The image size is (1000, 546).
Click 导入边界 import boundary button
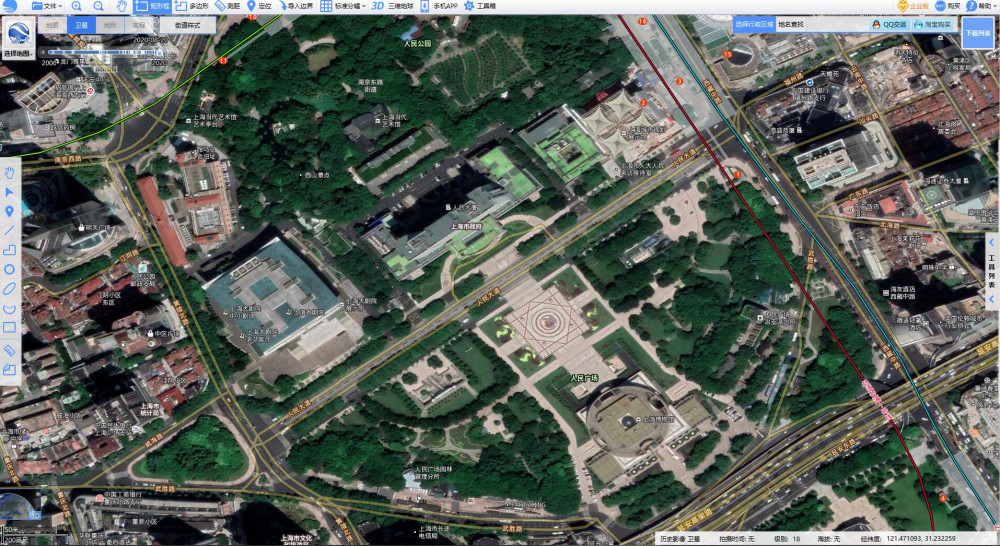[x=295, y=6]
